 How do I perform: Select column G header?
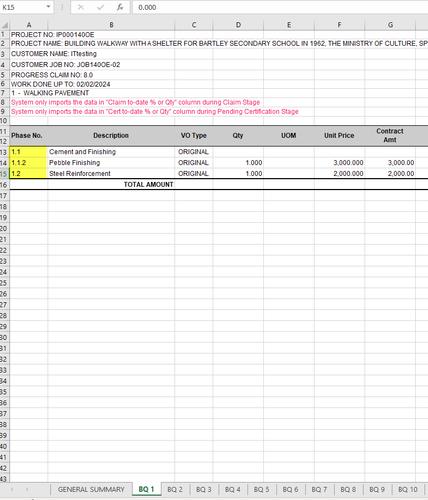pyautogui.click(x=390, y=25)
